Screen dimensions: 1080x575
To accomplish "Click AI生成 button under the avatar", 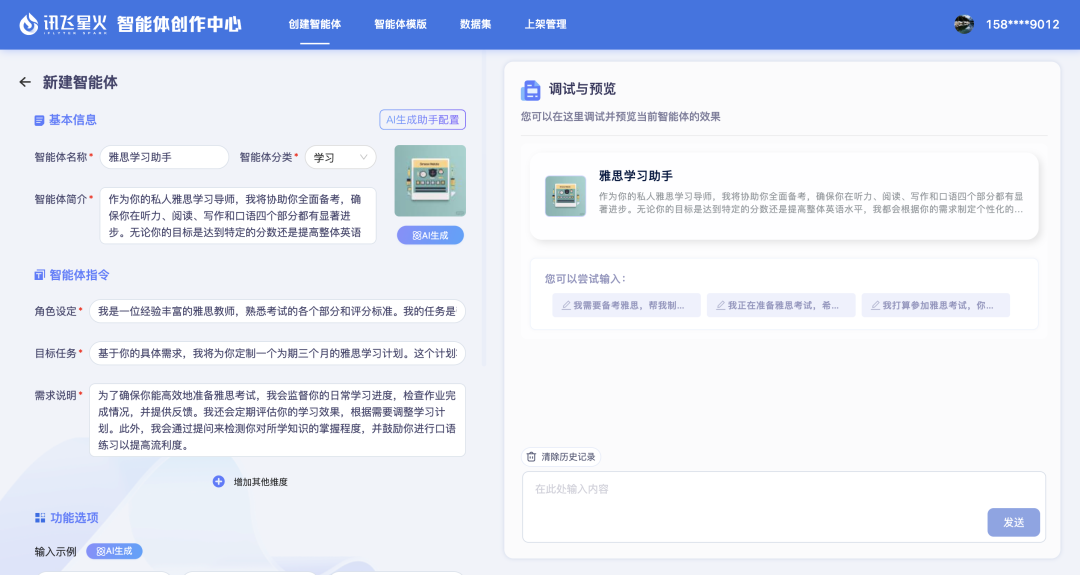I will 430,236.
